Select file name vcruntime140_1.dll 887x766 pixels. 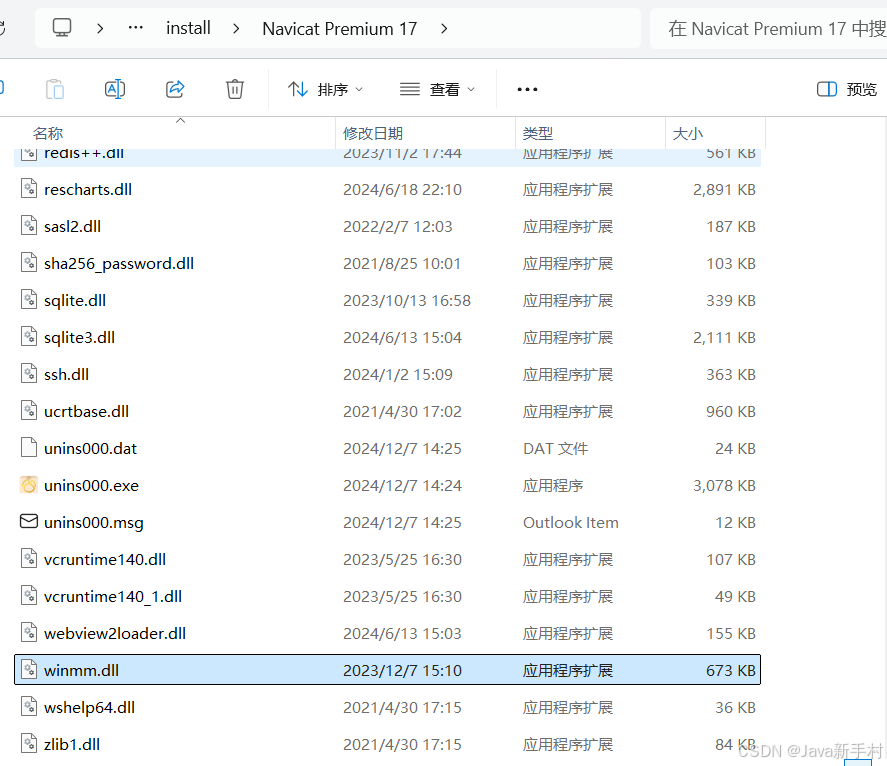[x=113, y=597]
